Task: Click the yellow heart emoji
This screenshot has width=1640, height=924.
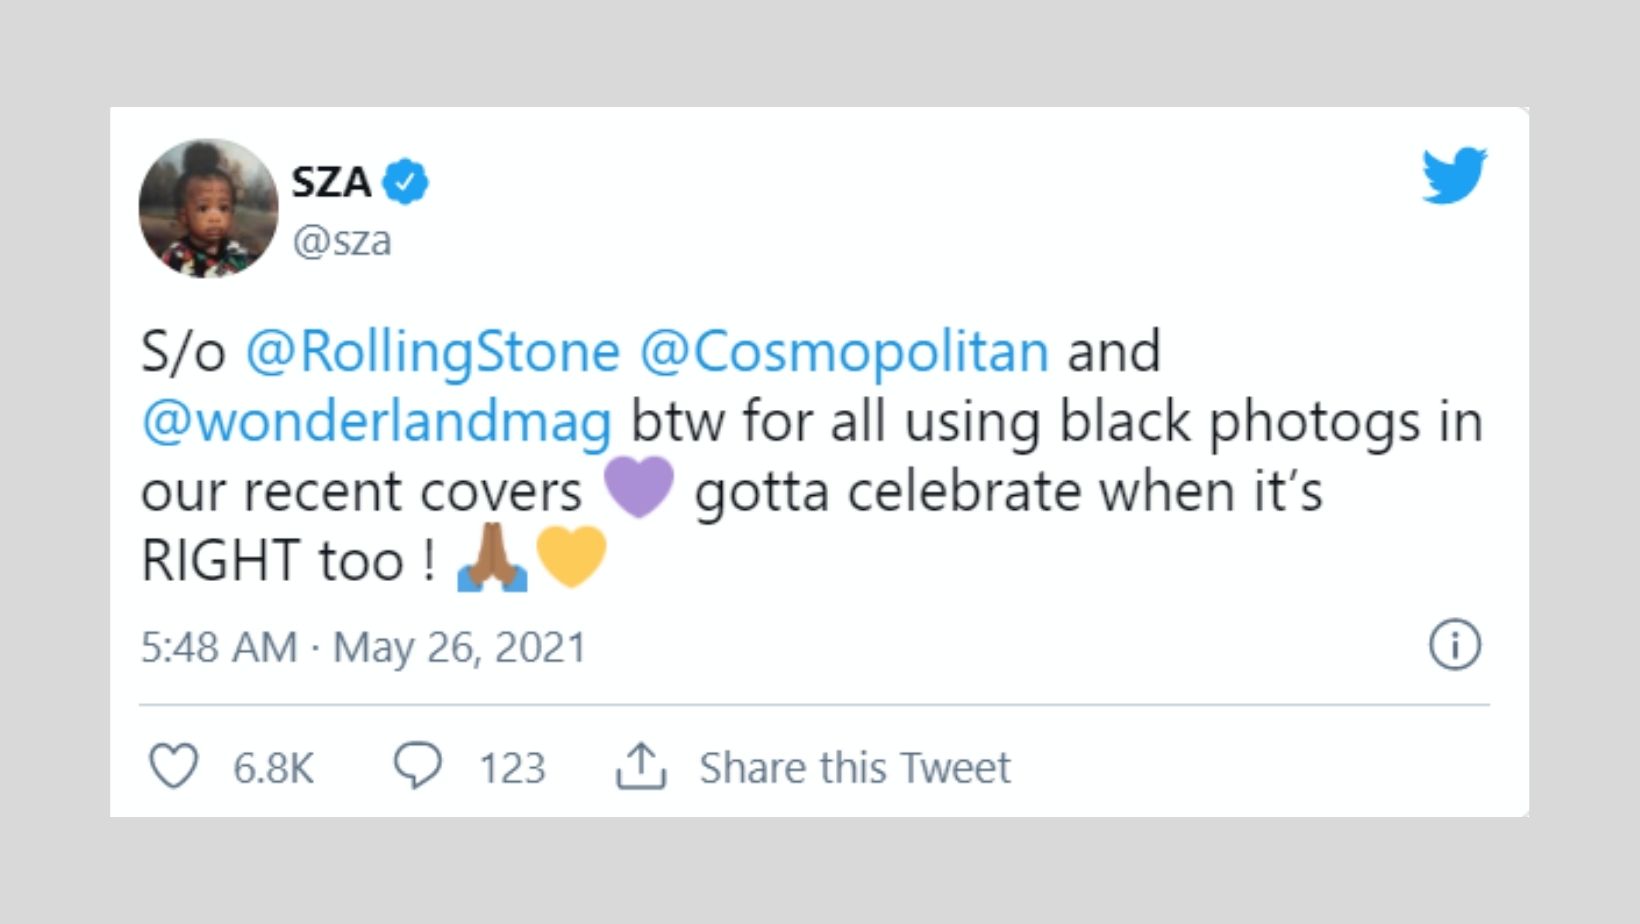Action: pyautogui.click(x=571, y=556)
